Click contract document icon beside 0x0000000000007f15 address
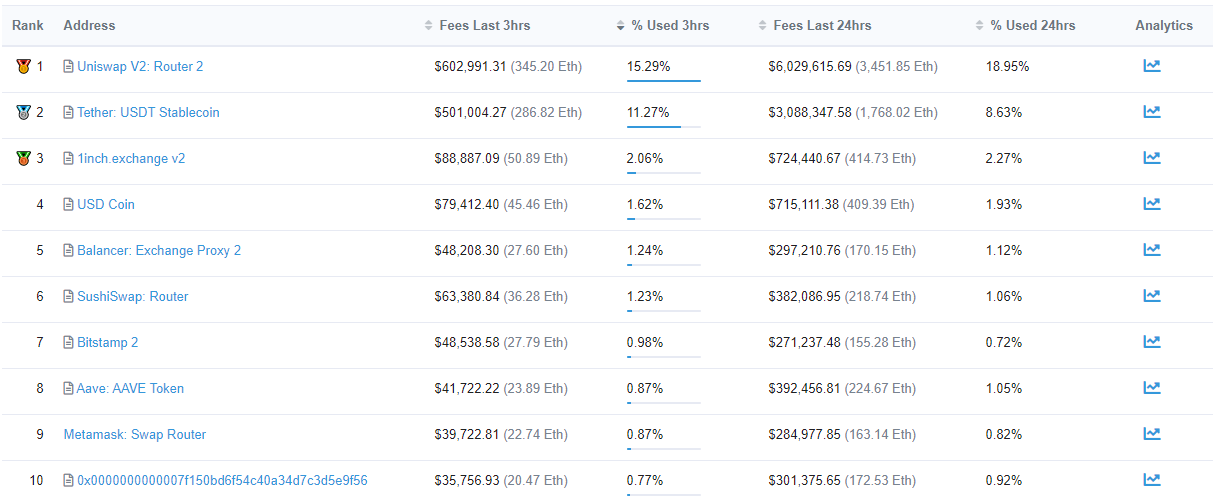 [x=68, y=481]
